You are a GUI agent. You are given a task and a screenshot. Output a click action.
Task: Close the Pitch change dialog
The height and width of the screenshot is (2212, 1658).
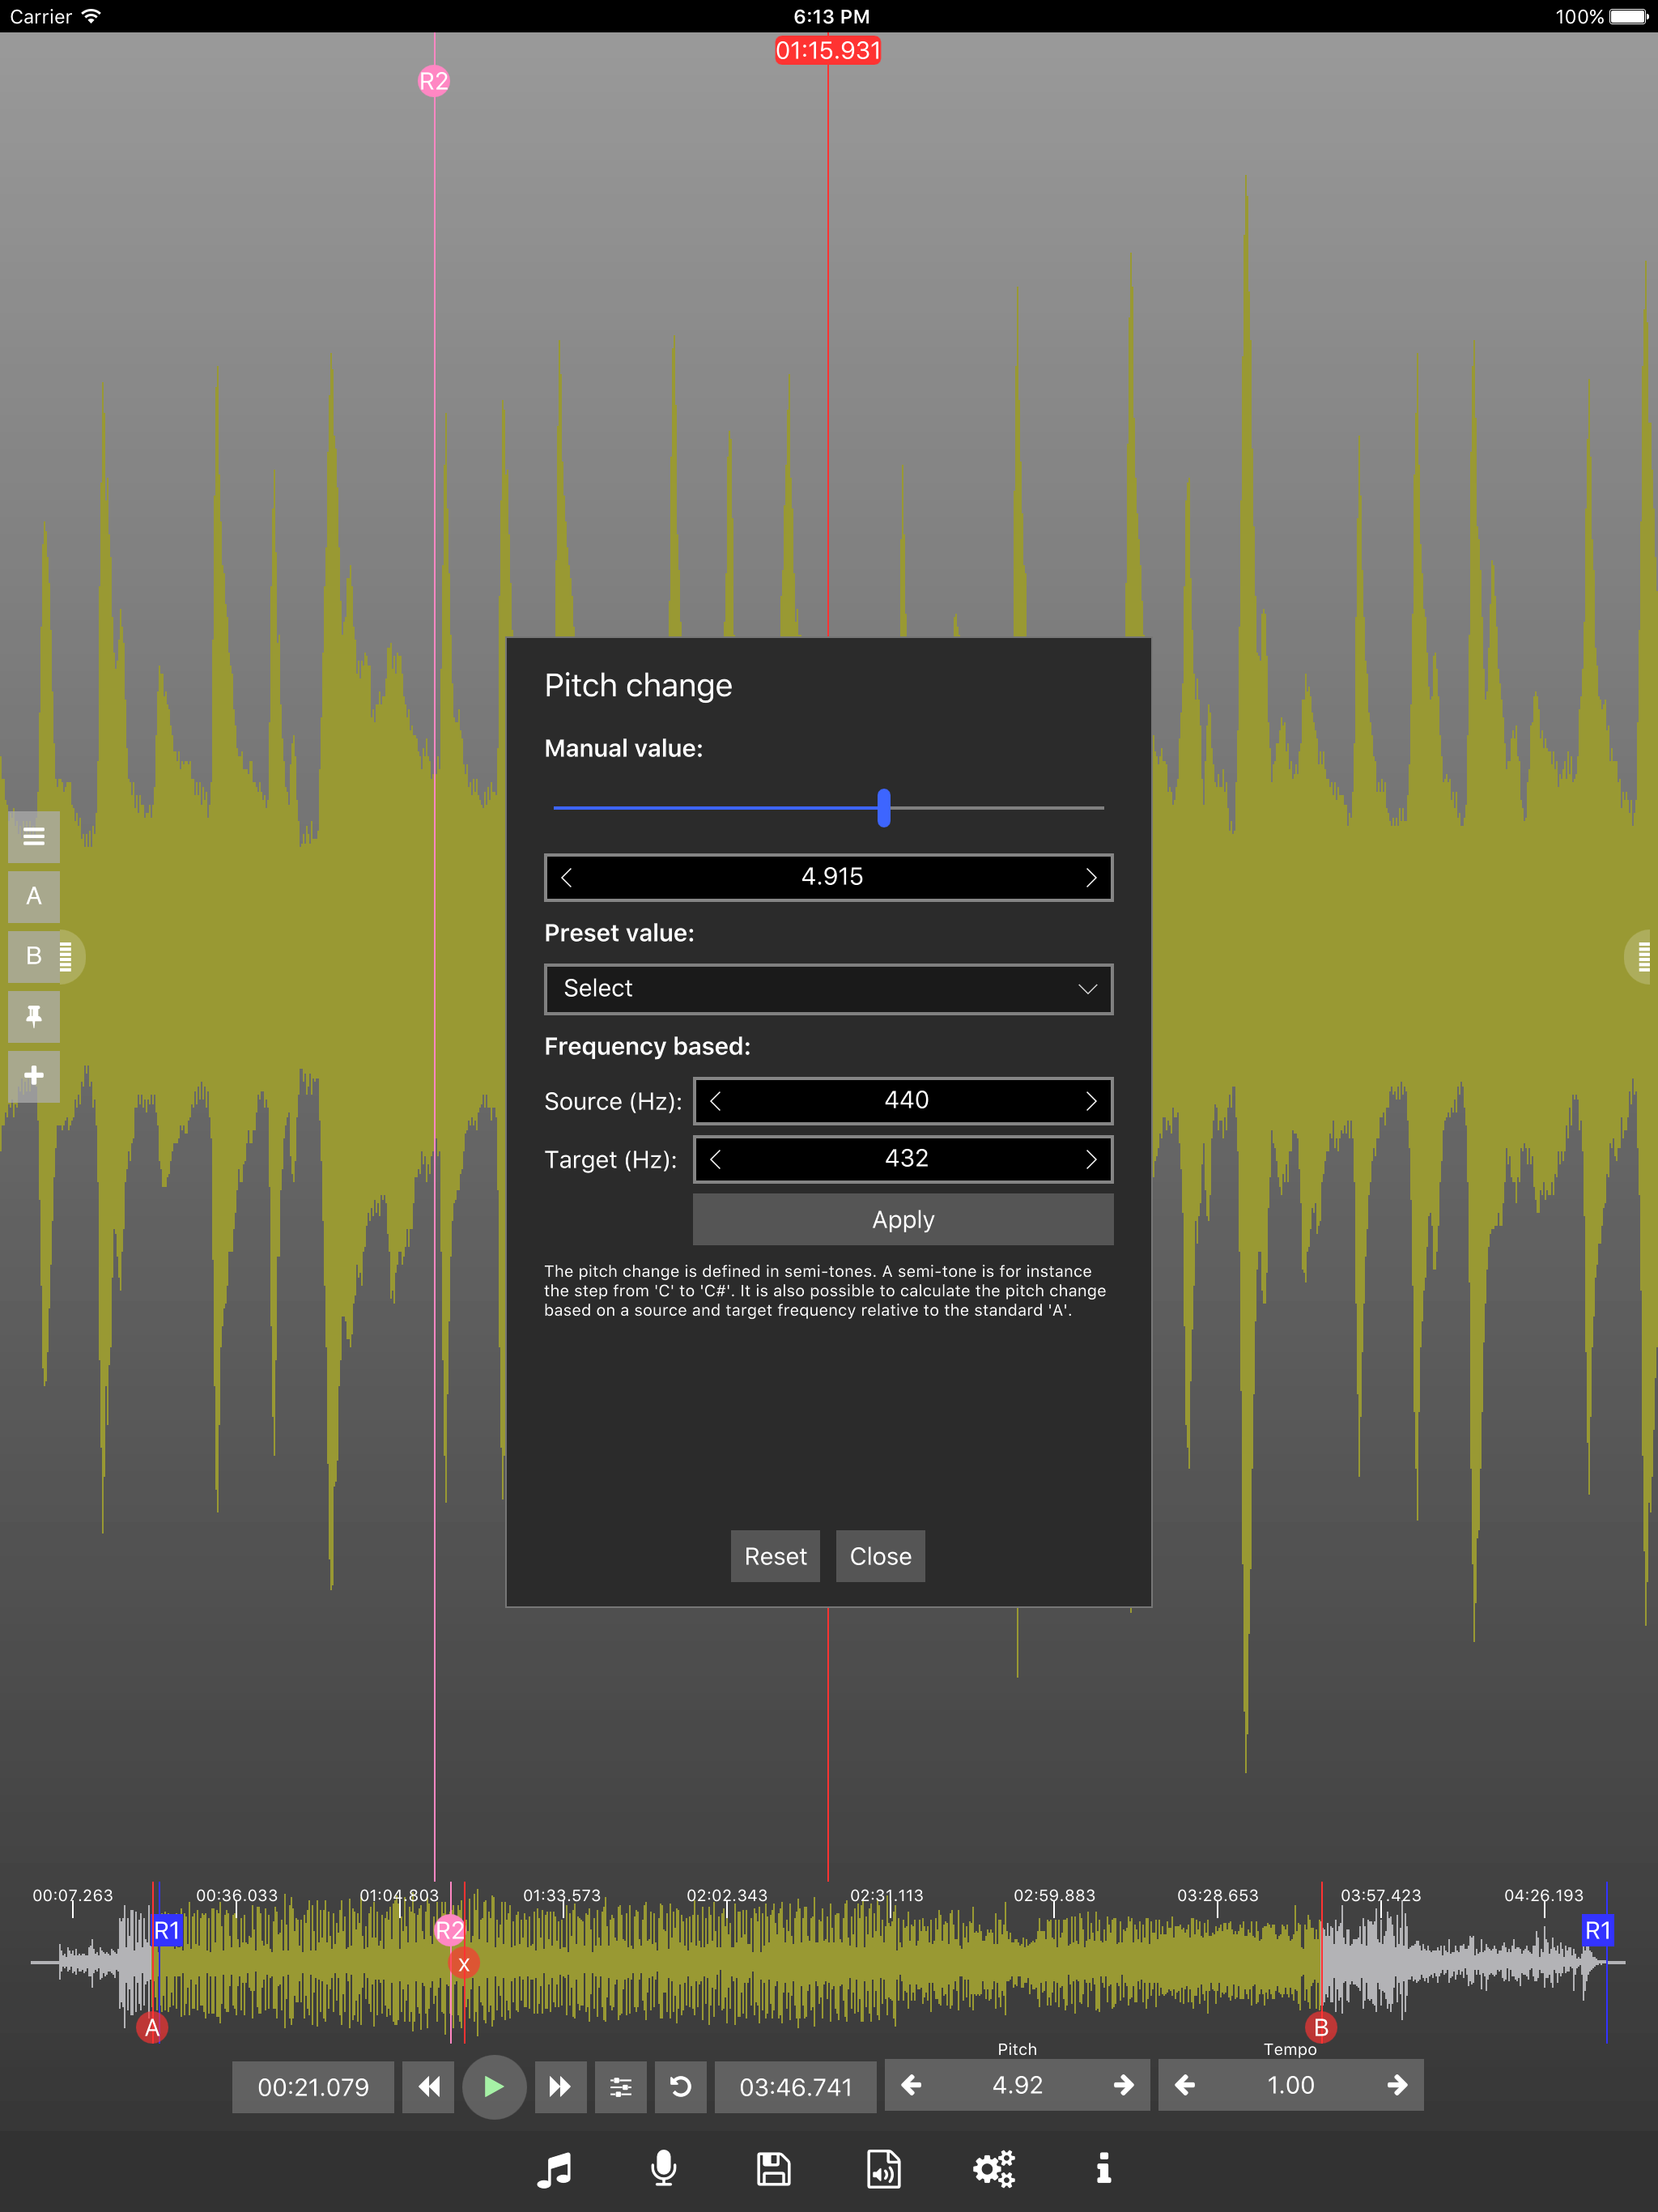pos(880,1556)
